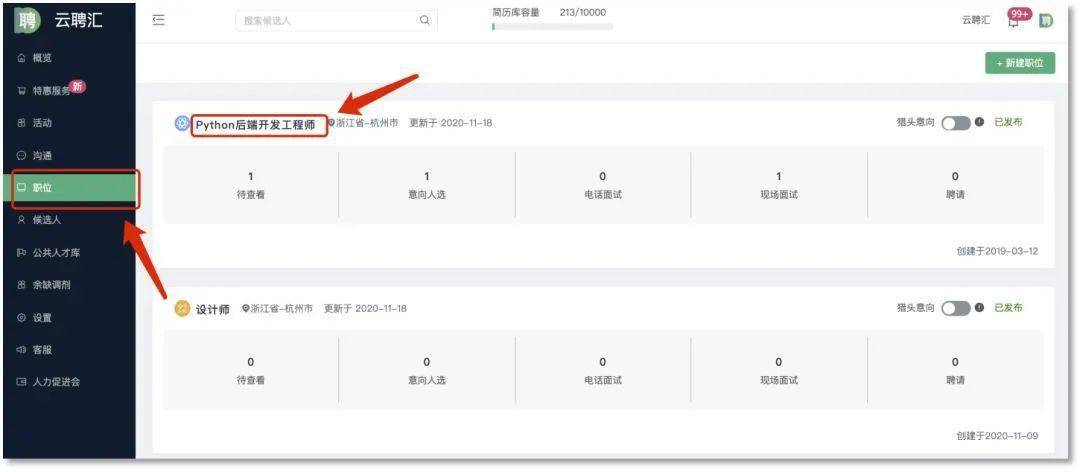Click the green user avatar icon

tap(1046, 21)
